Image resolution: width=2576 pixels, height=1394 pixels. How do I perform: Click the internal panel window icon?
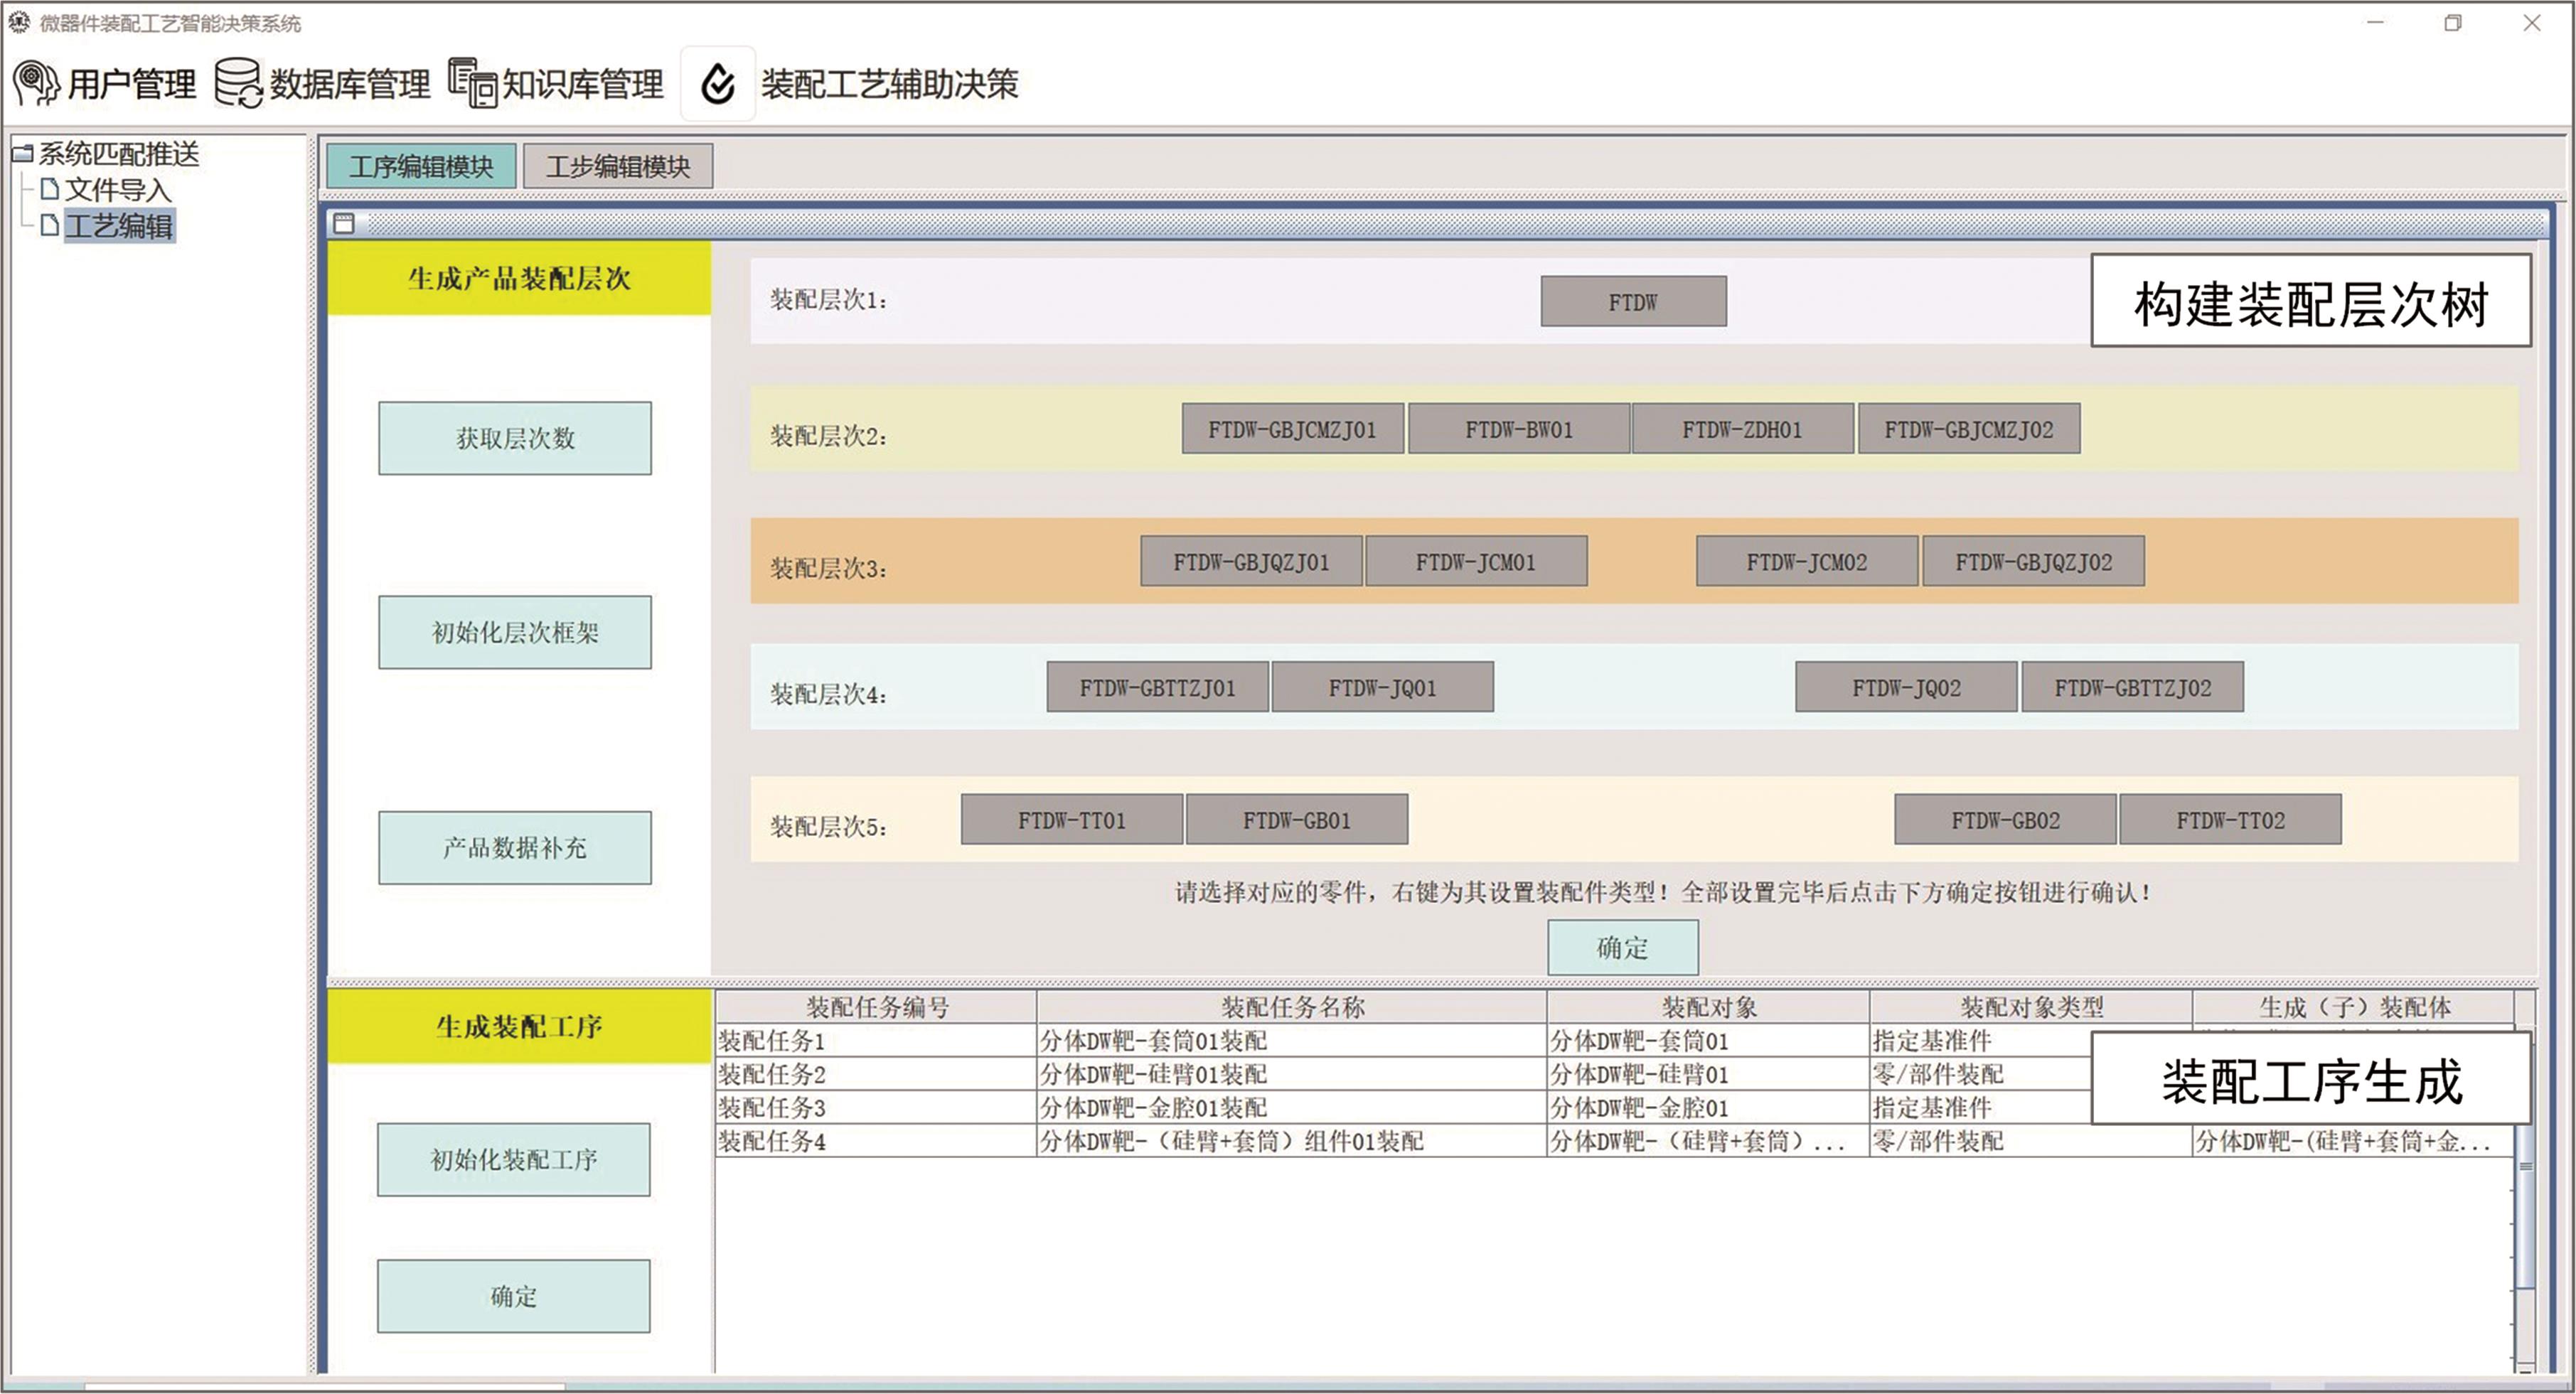[344, 223]
